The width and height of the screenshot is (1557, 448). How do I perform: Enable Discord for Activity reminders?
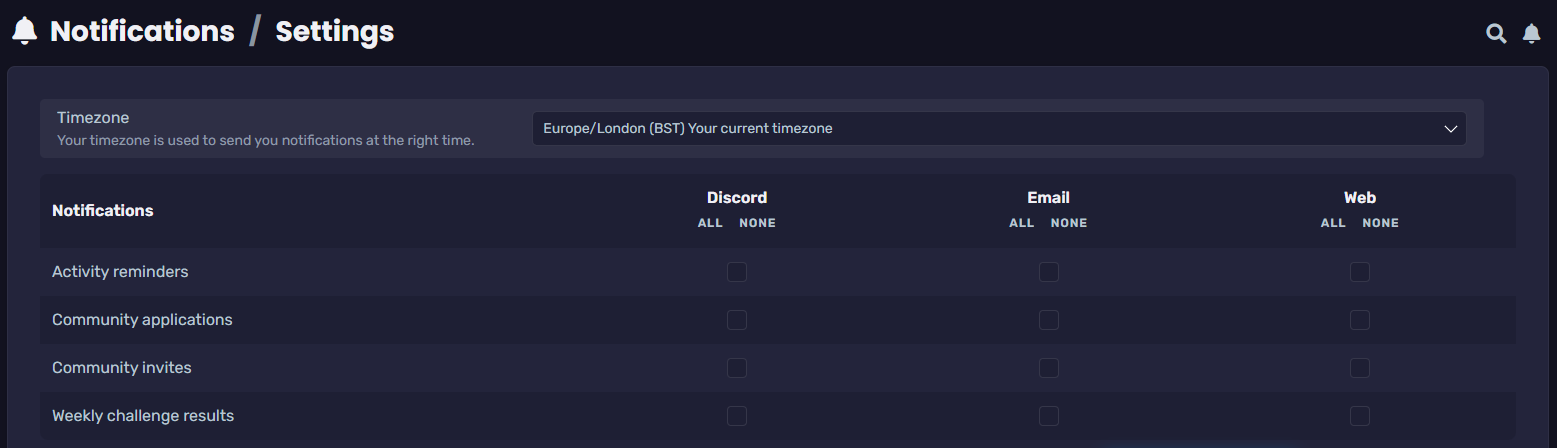pos(737,272)
